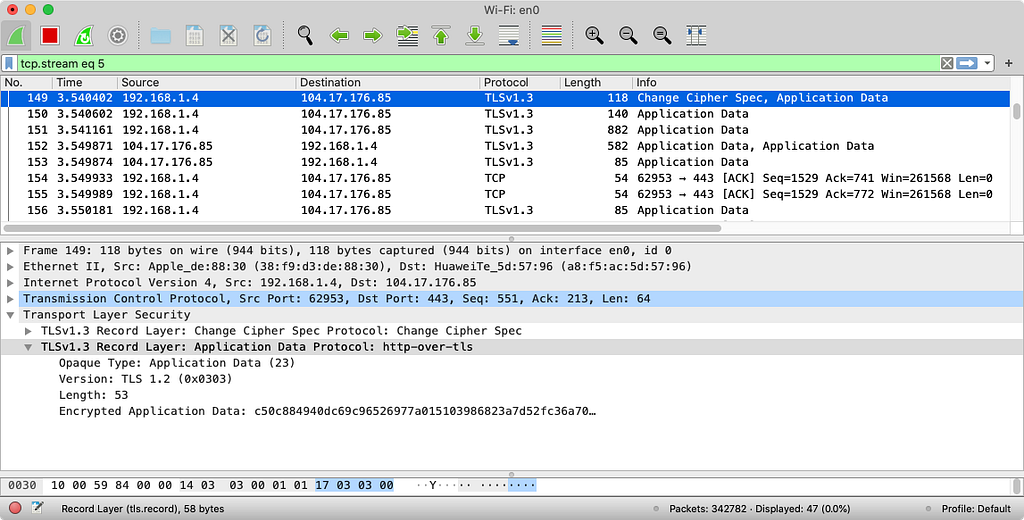The image size is (1024, 520).
Task: Click the display filter bookmark icon
Action: [x=9, y=63]
